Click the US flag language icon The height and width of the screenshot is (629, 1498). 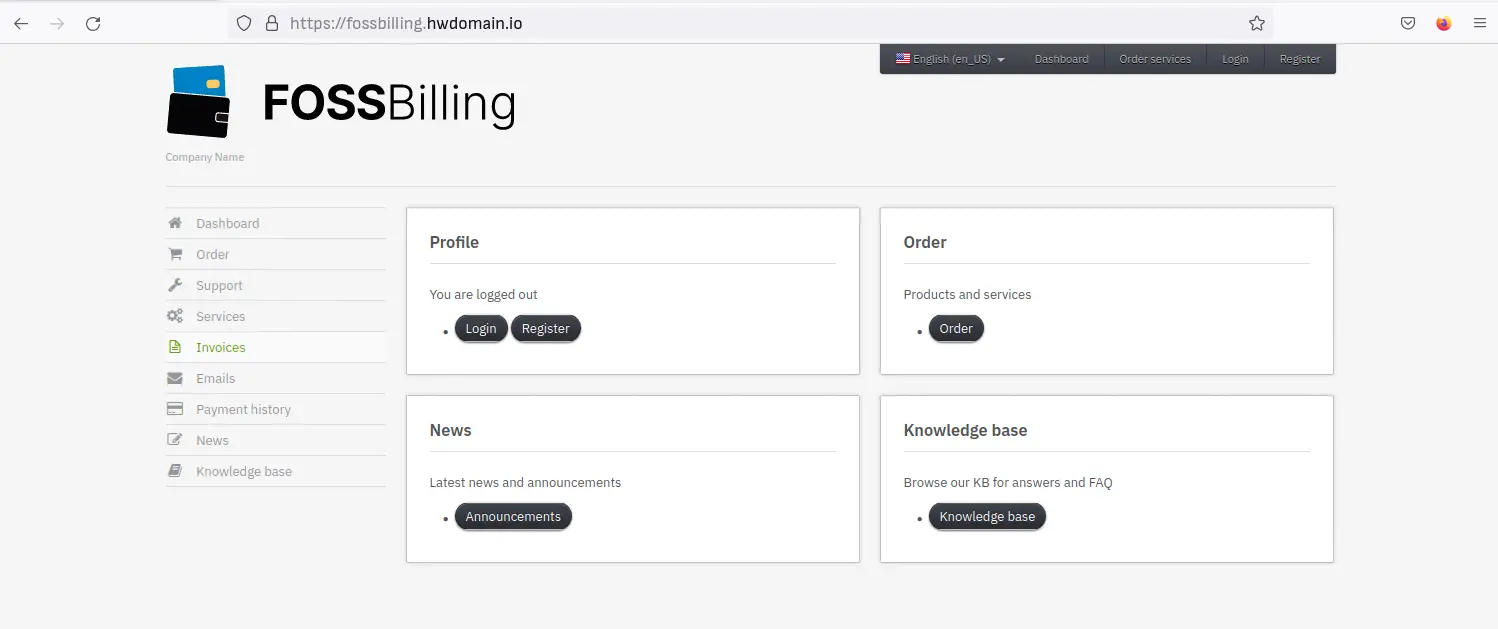(x=903, y=59)
